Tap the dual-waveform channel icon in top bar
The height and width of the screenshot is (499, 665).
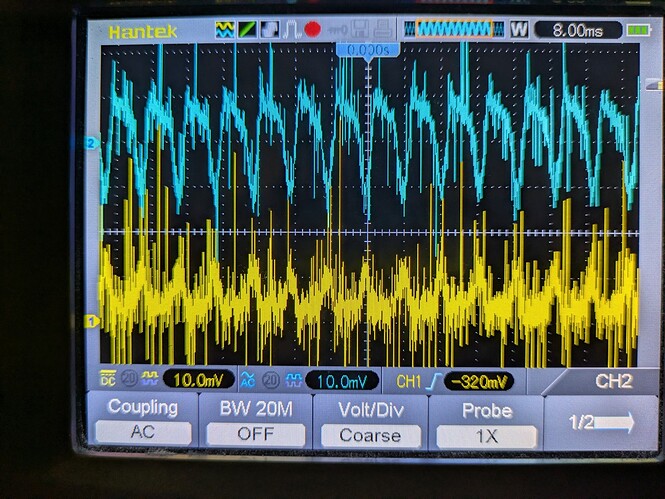coord(225,30)
